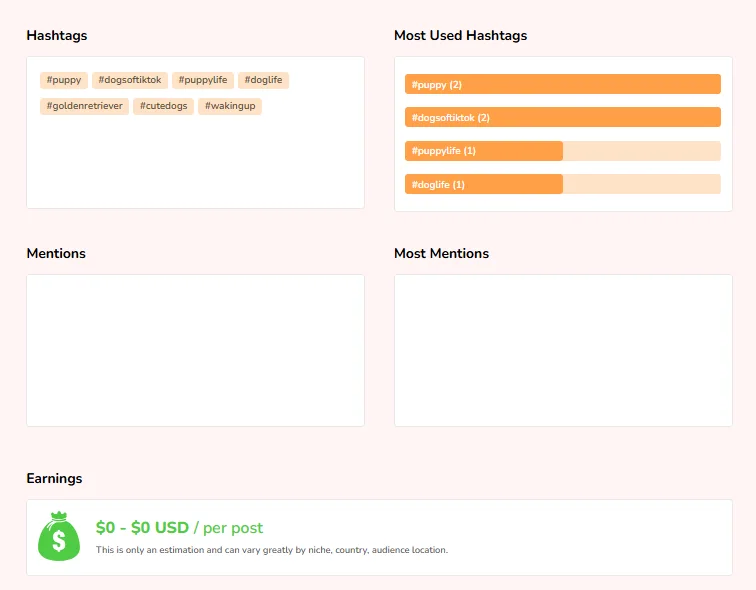Click the empty Most Mentions panel
This screenshot has height=590, width=756.
click(x=563, y=350)
